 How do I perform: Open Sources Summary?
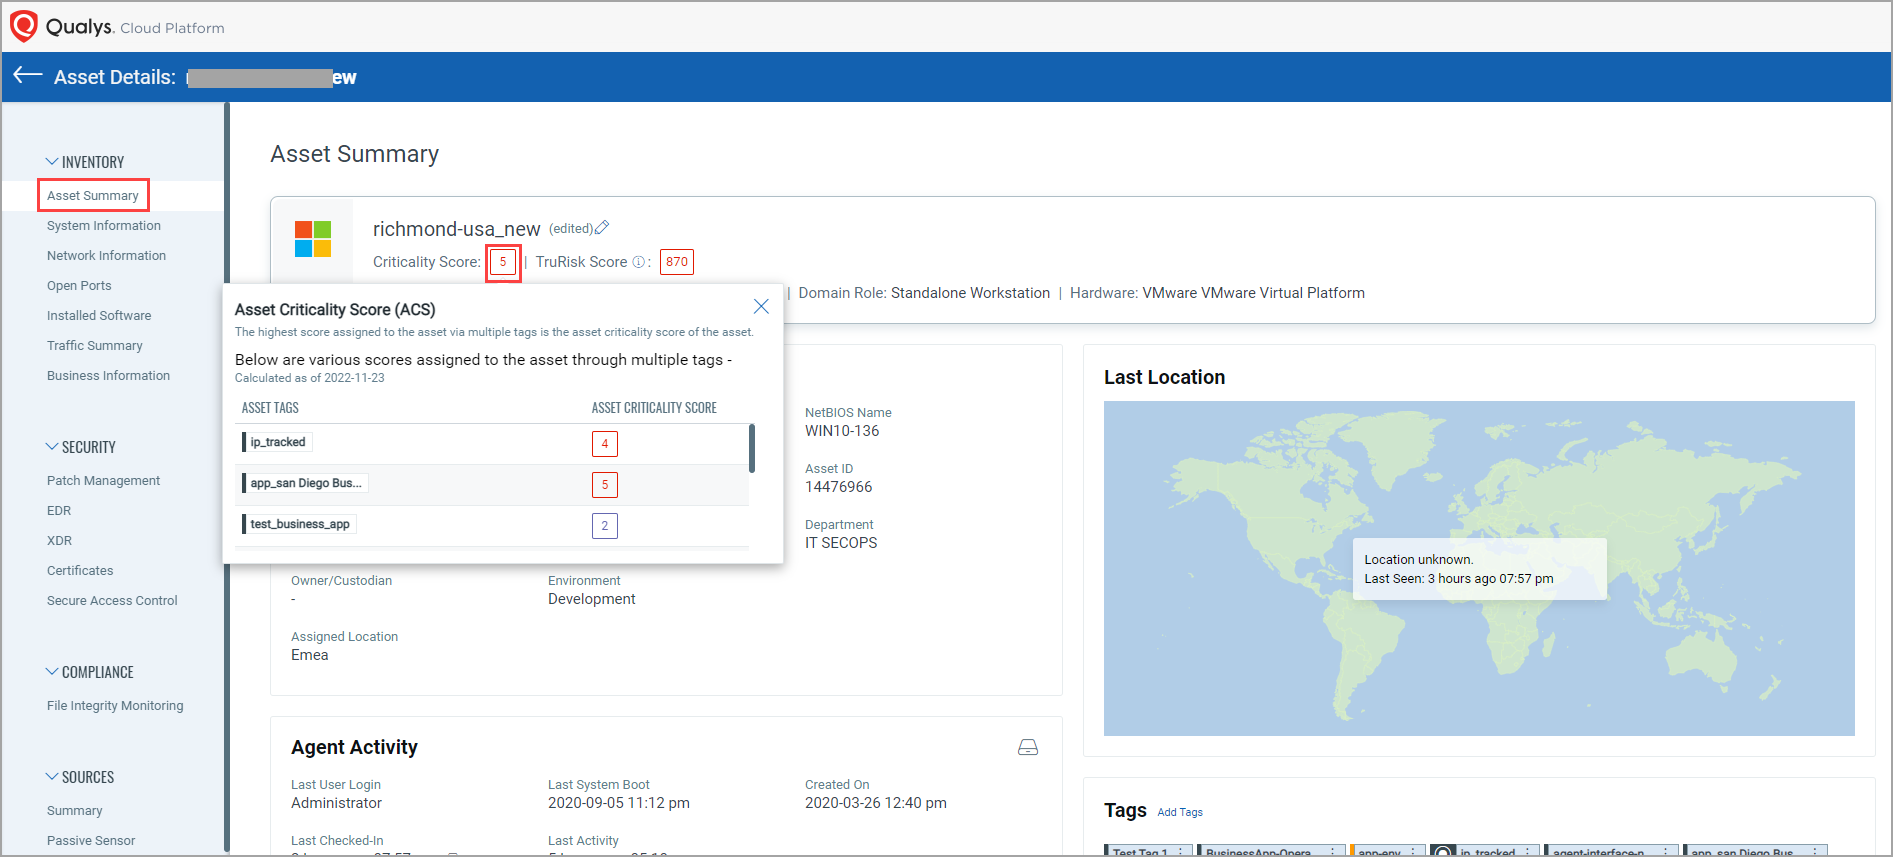tap(74, 810)
